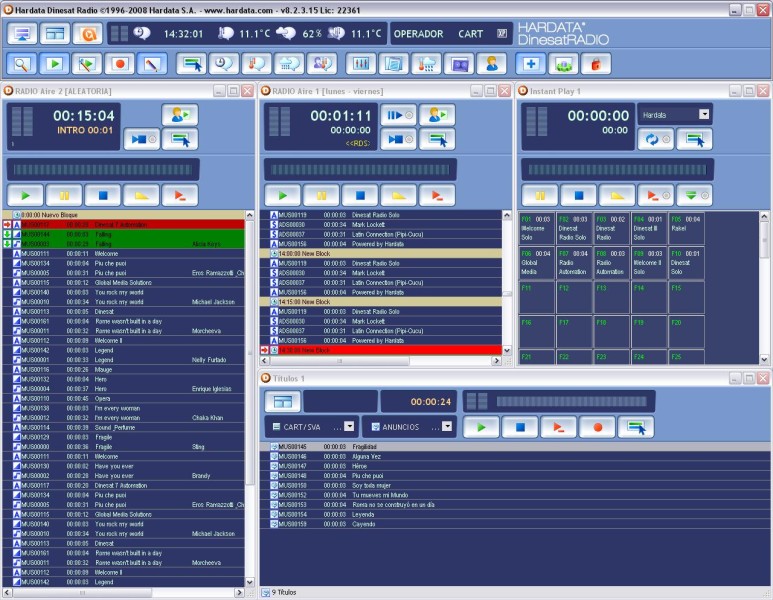Open the CART / SVA dropdown

[x=349, y=426]
